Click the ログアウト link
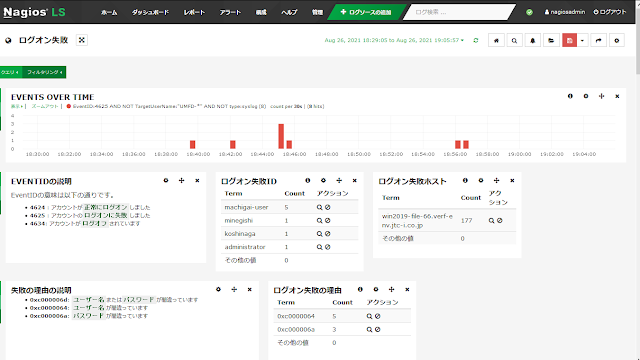The image size is (640, 360). tap(610, 12)
